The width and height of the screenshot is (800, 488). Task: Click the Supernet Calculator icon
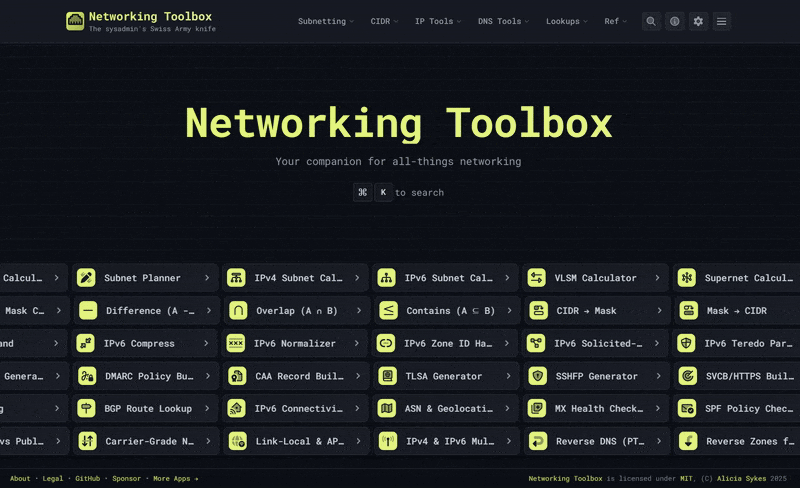click(687, 278)
